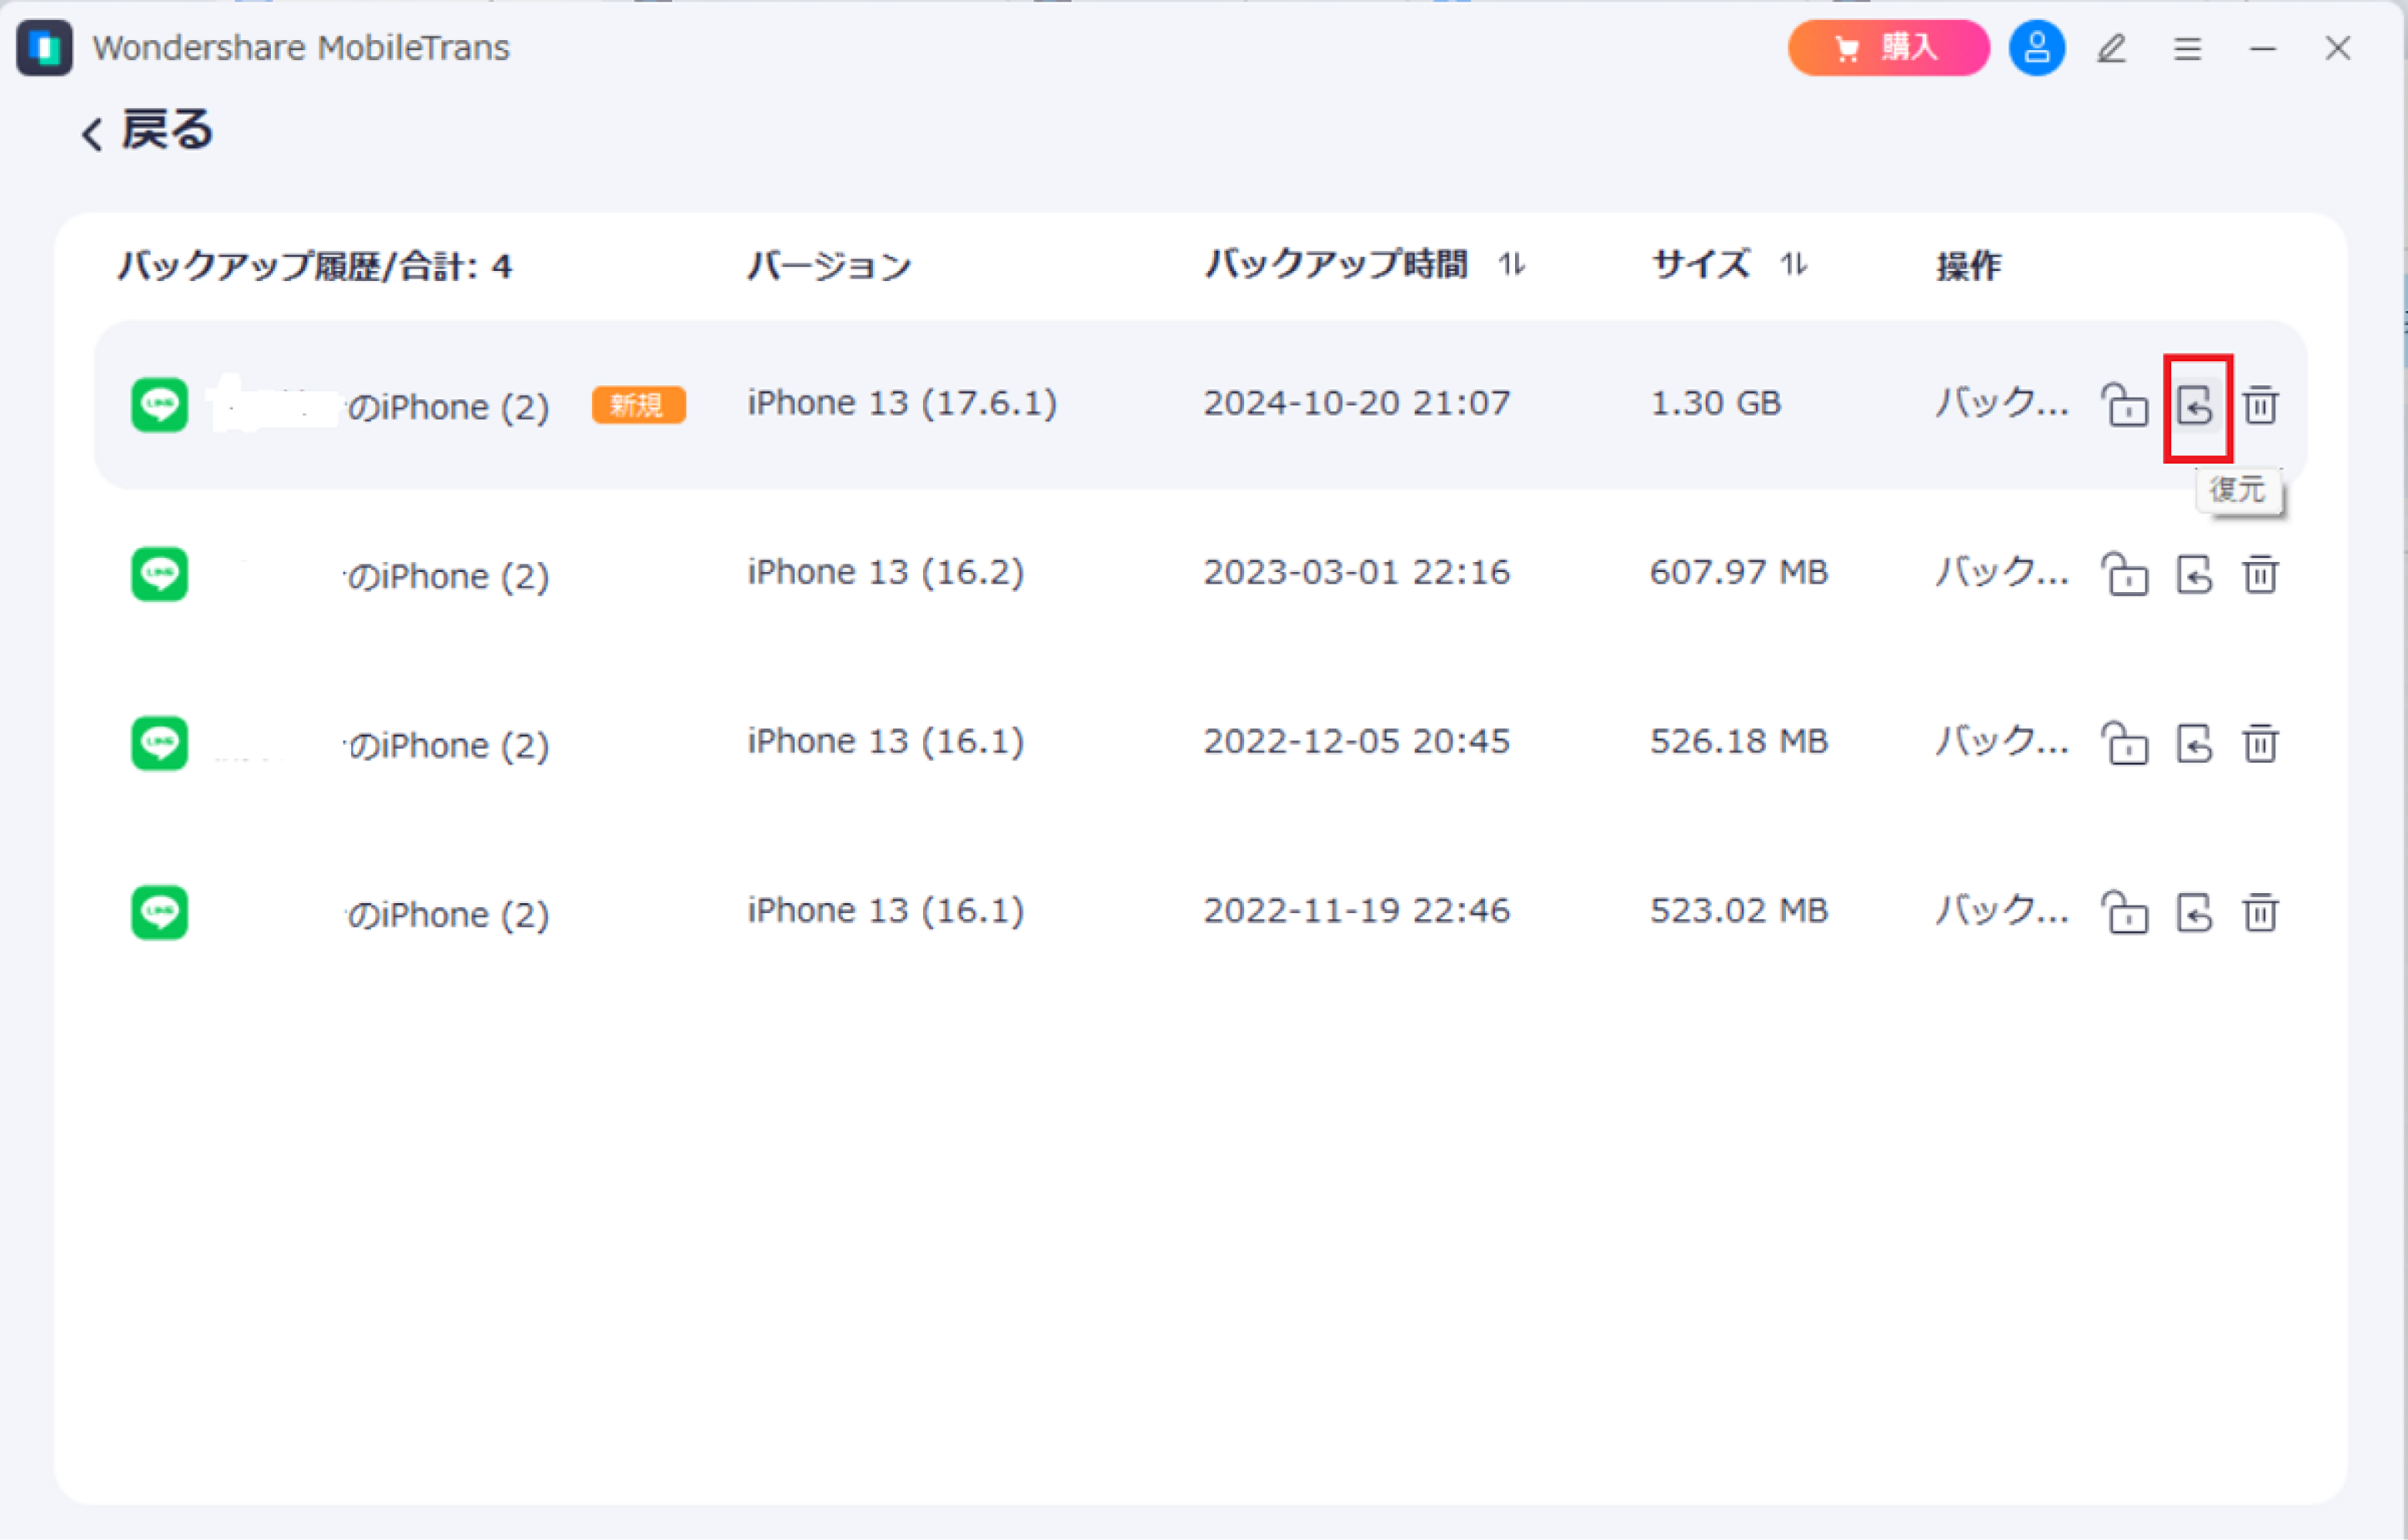Restore the 2024-10-20 21:07 backup

pos(2194,406)
